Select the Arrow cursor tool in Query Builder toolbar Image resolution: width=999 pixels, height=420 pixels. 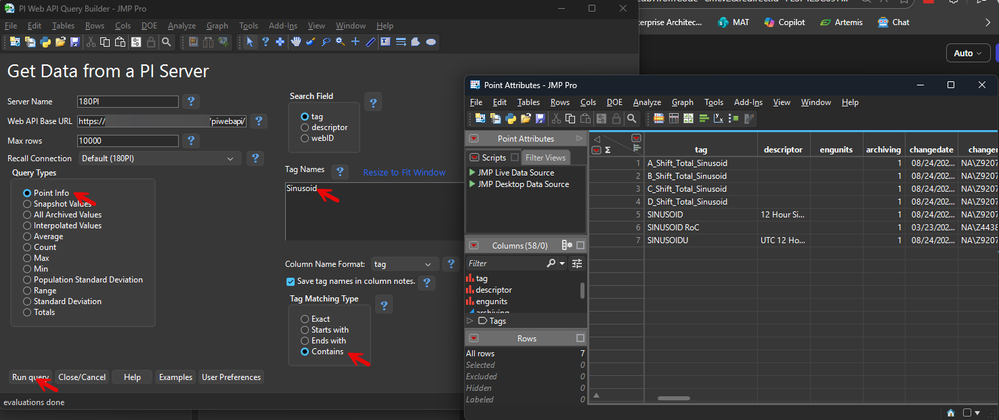250,42
